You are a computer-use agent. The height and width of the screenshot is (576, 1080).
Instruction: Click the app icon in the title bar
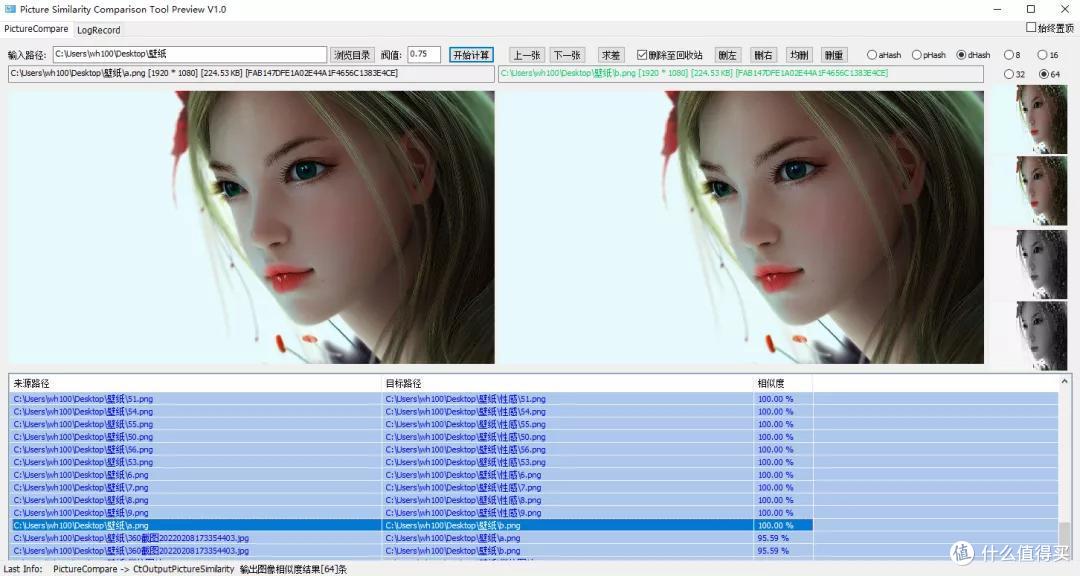(10, 9)
